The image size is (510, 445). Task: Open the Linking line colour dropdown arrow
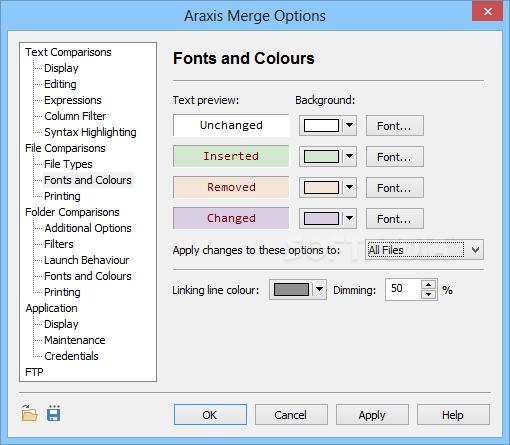point(319,289)
